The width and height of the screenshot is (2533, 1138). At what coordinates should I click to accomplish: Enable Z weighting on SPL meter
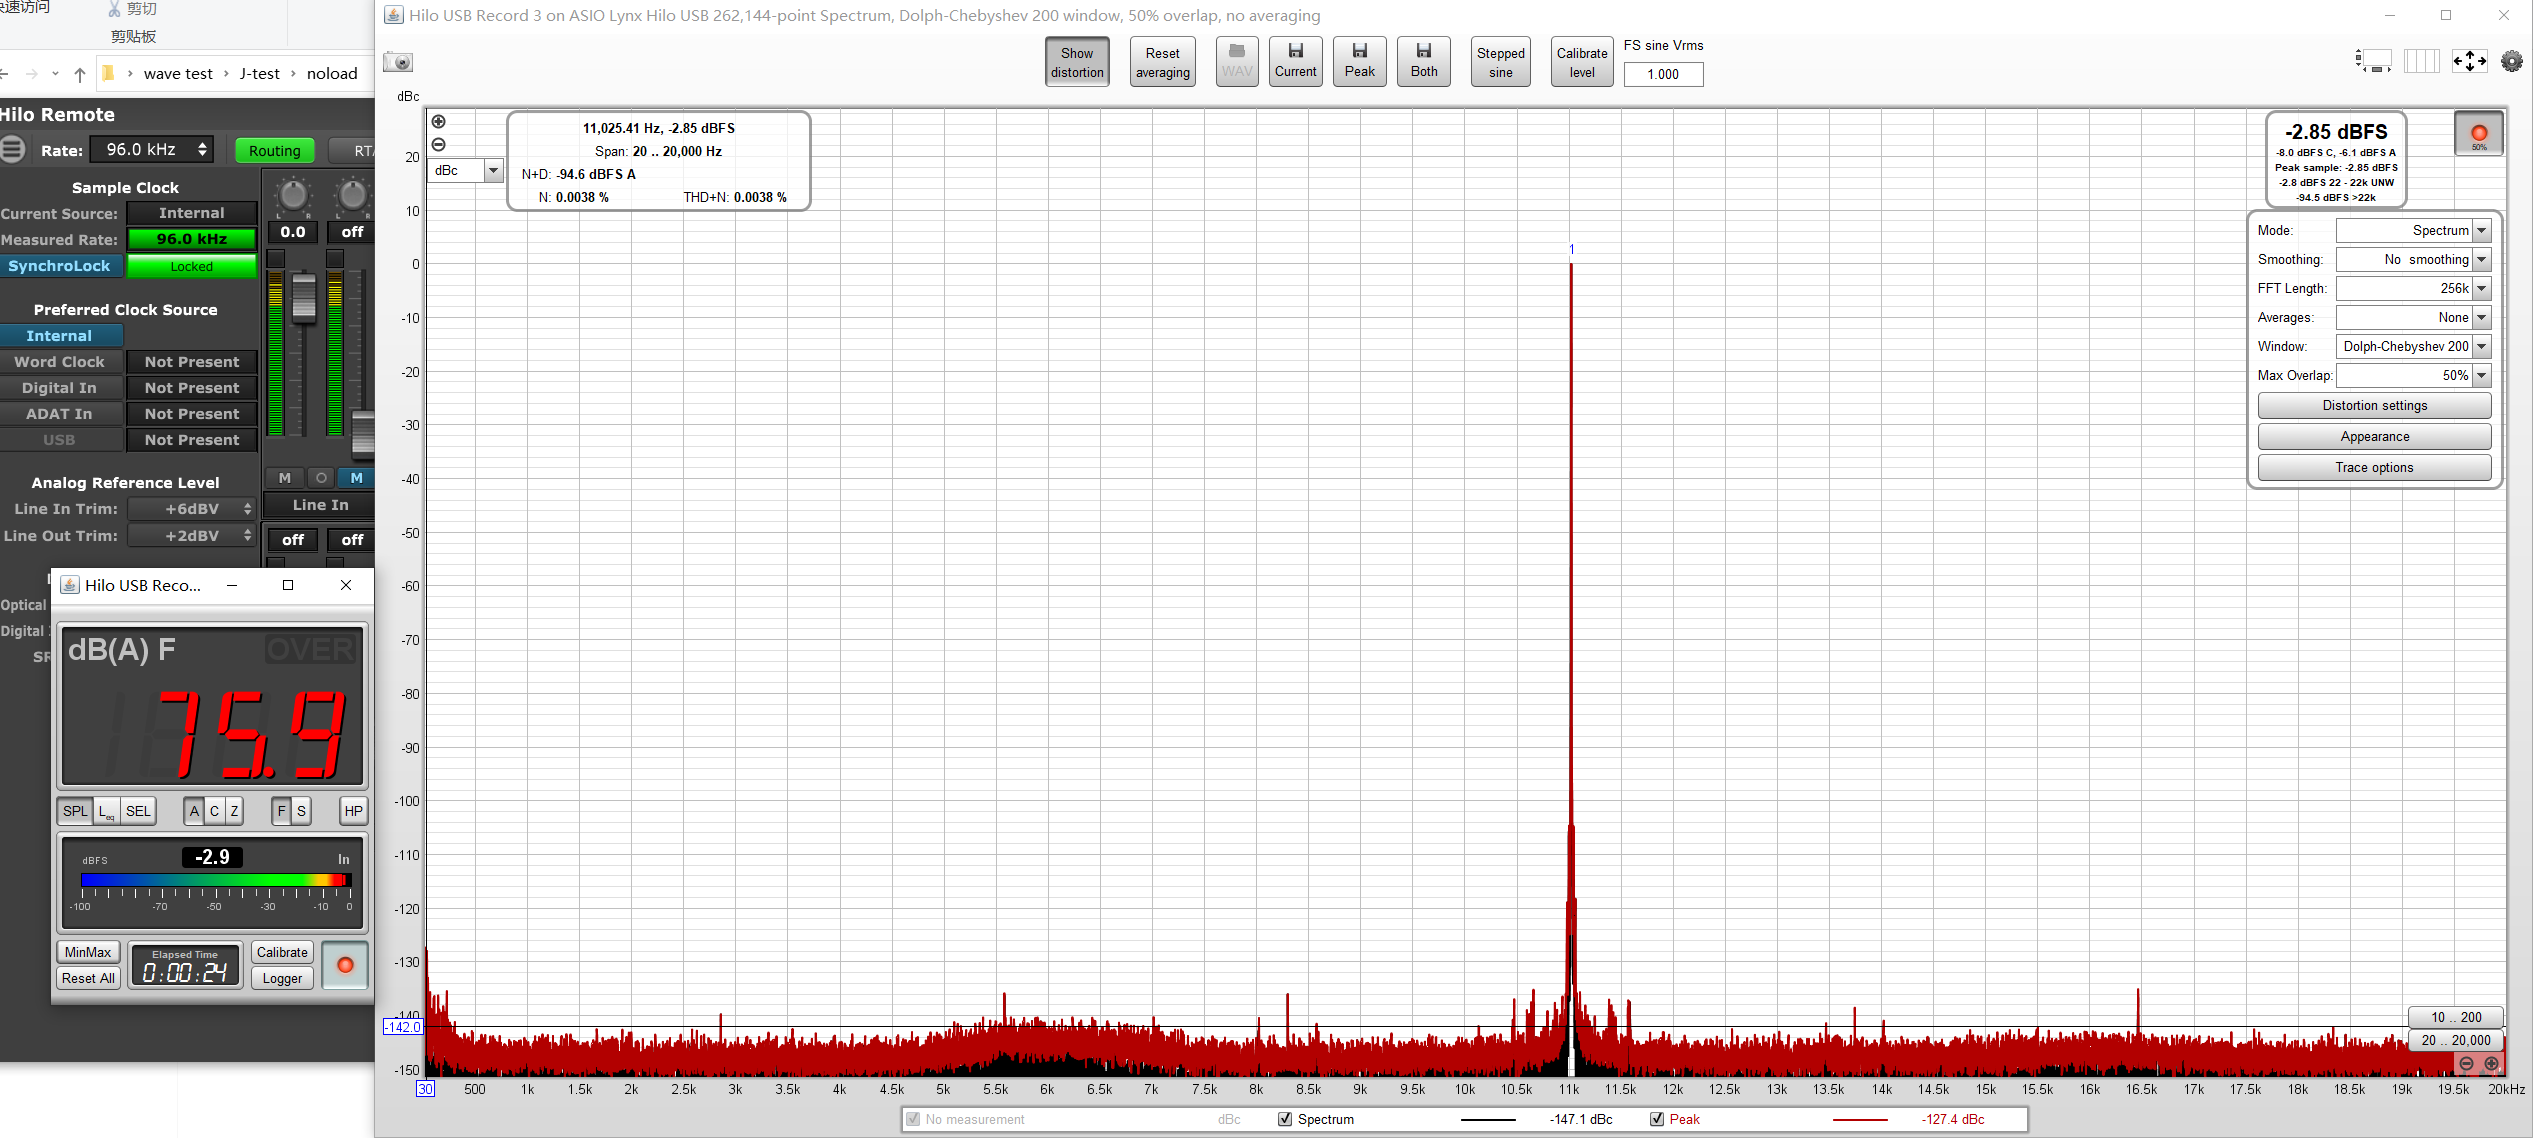pyautogui.click(x=234, y=811)
